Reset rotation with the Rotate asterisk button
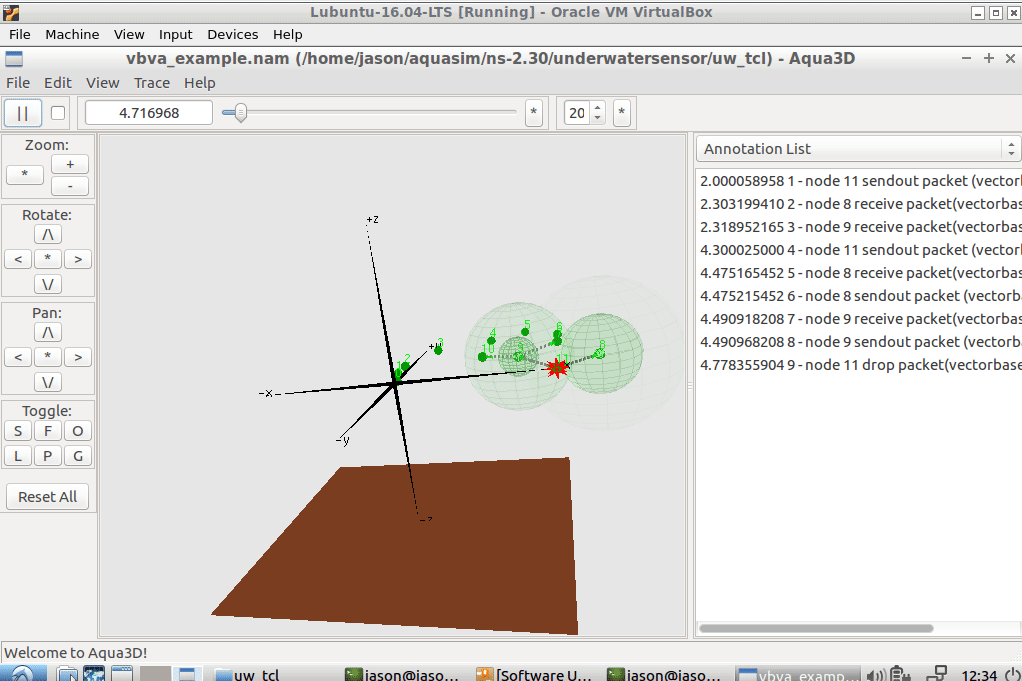The width and height of the screenshot is (1022, 681). click(x=48, y=259)
